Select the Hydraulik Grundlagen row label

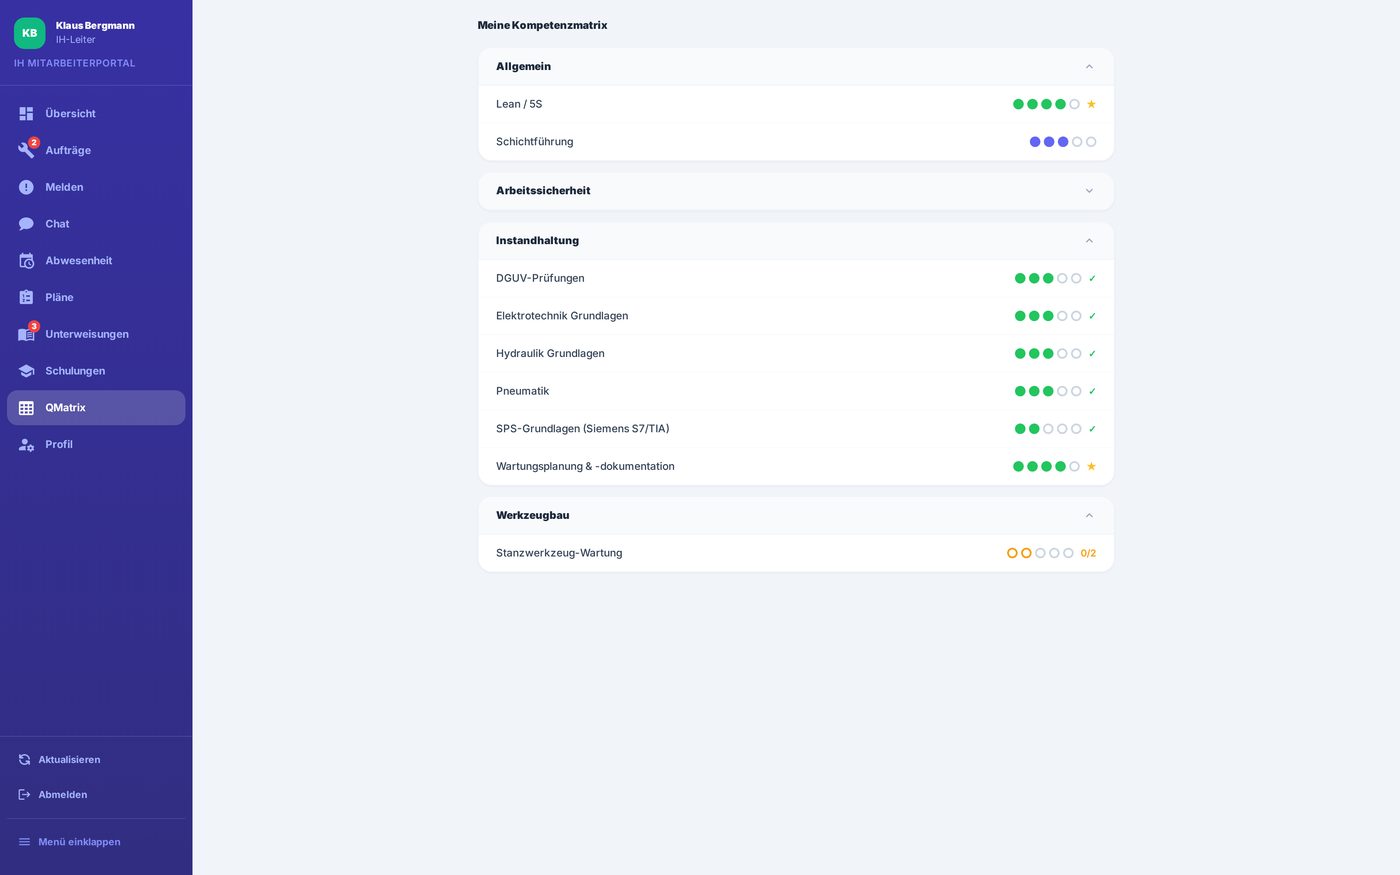pos(550,354)
